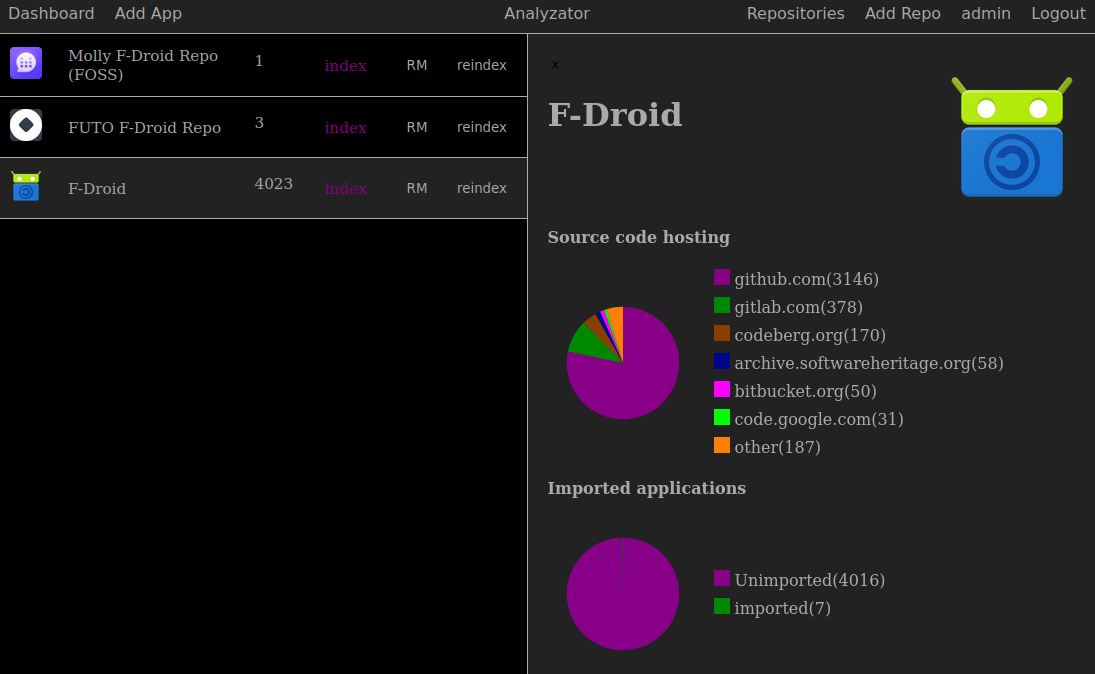Reindex the FUTO F-Droid Repo

(481, 127)
